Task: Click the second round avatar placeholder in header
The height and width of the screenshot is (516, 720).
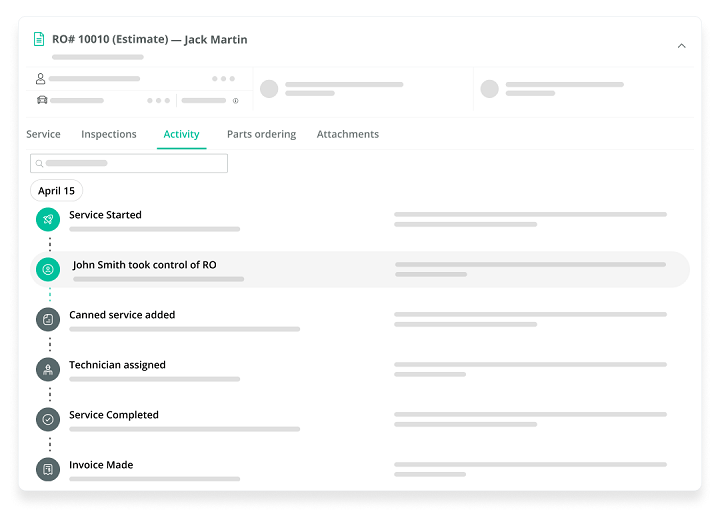Action: coord(489,89)
